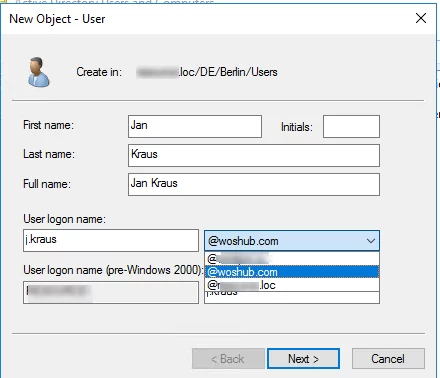This screenshot has width=440, height=378.
Task: Select the first blurred suffix option in the list
Action: (292, 259)
